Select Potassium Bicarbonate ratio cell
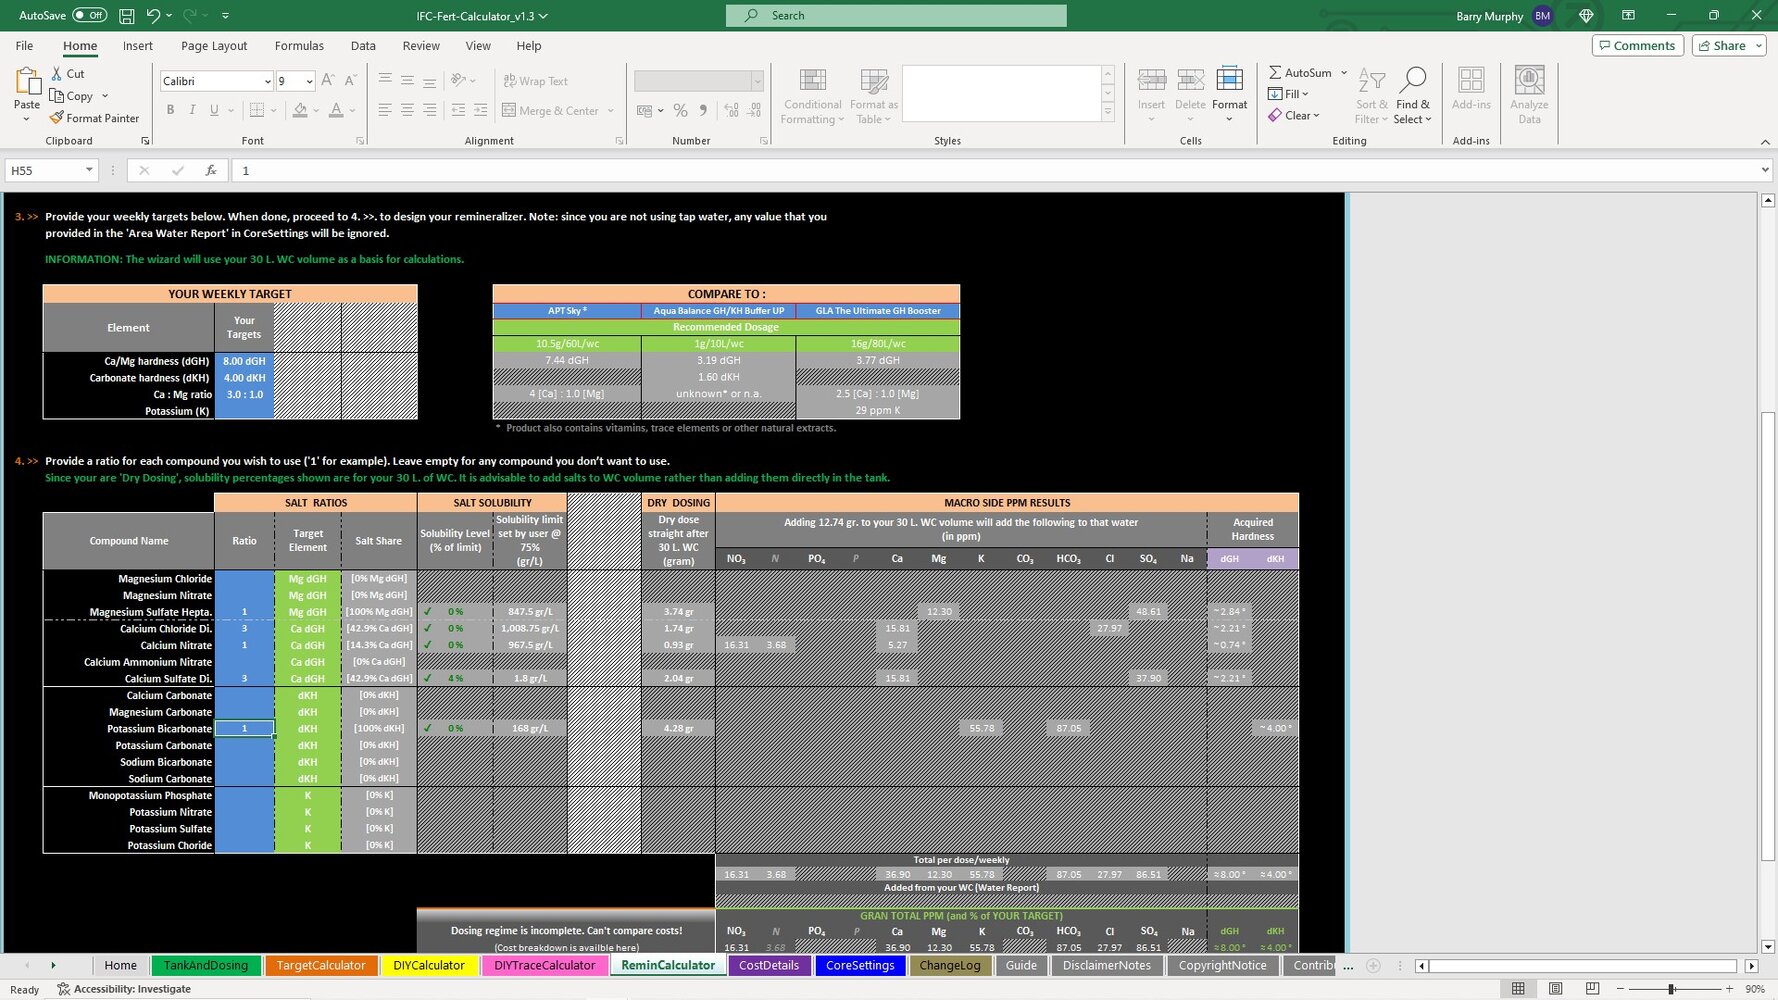This screenshot has width=1778, height=1000. tap(244, 729)
